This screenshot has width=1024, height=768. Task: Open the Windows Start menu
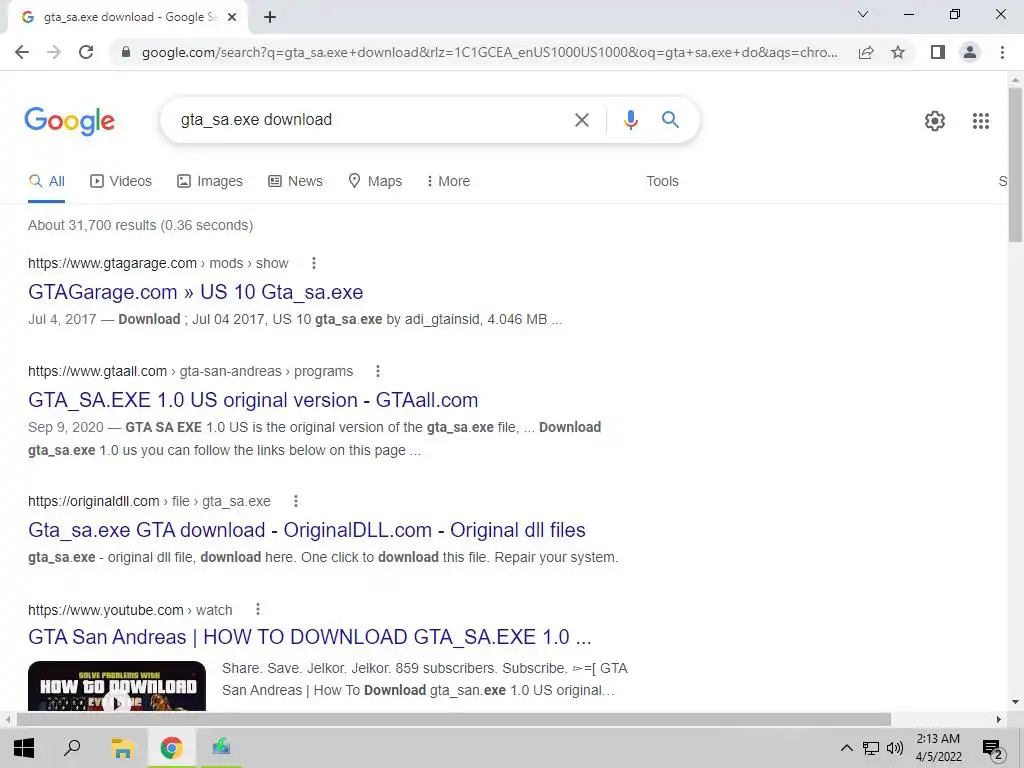[x=24, y=748]
